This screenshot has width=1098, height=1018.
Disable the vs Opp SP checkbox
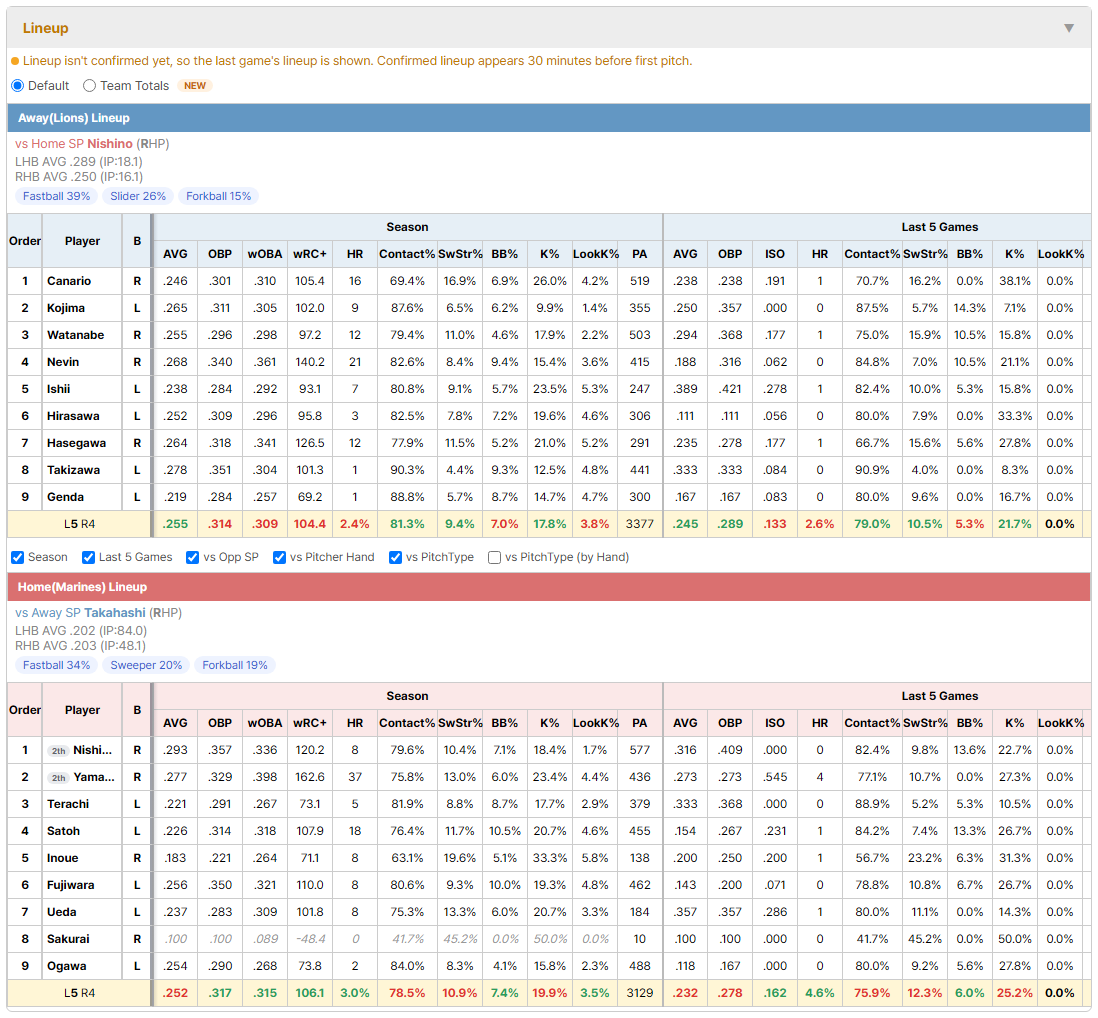pyautogui.click(x=193, y=557)
